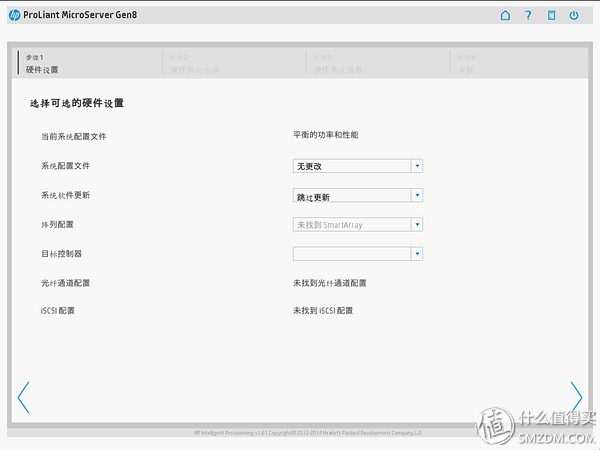Select the 步骤3 操作系统信息 step tab
This screenshot has height=450, width=600.
[x=377, y=64]
